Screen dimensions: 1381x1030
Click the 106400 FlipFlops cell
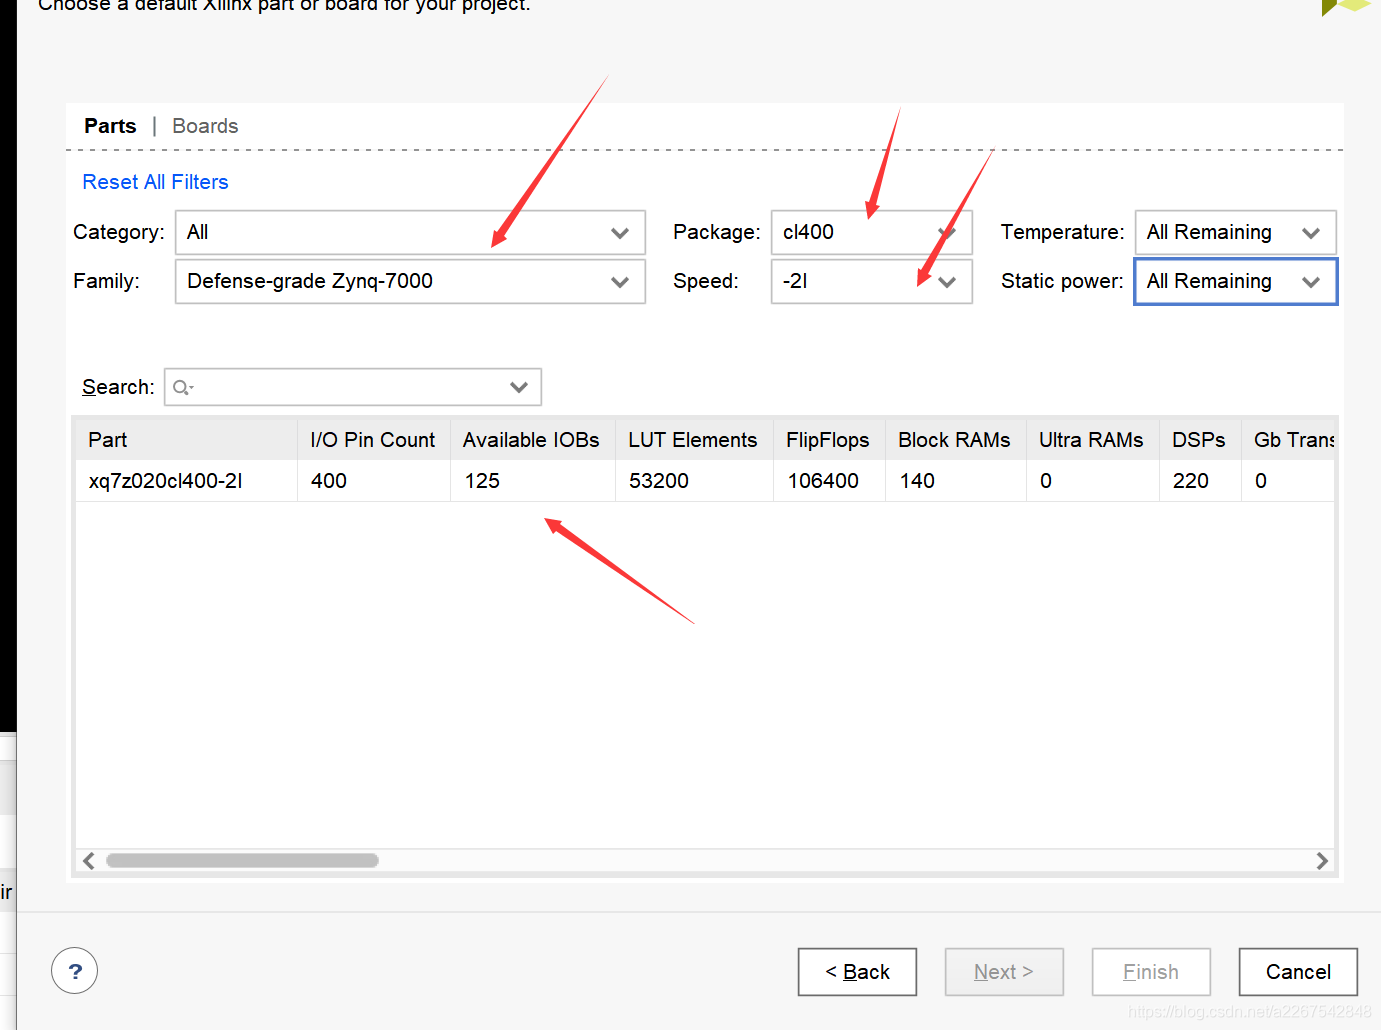click(829, 481)
